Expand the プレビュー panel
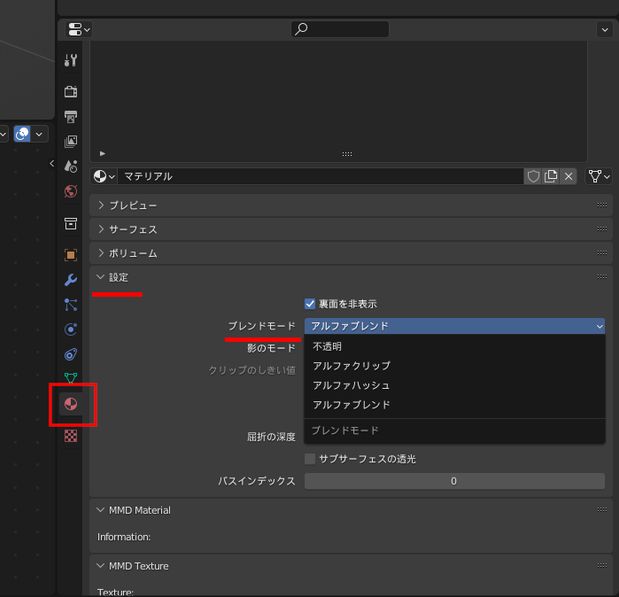Screen dimensions: 619x597 [x=133, y=205]
